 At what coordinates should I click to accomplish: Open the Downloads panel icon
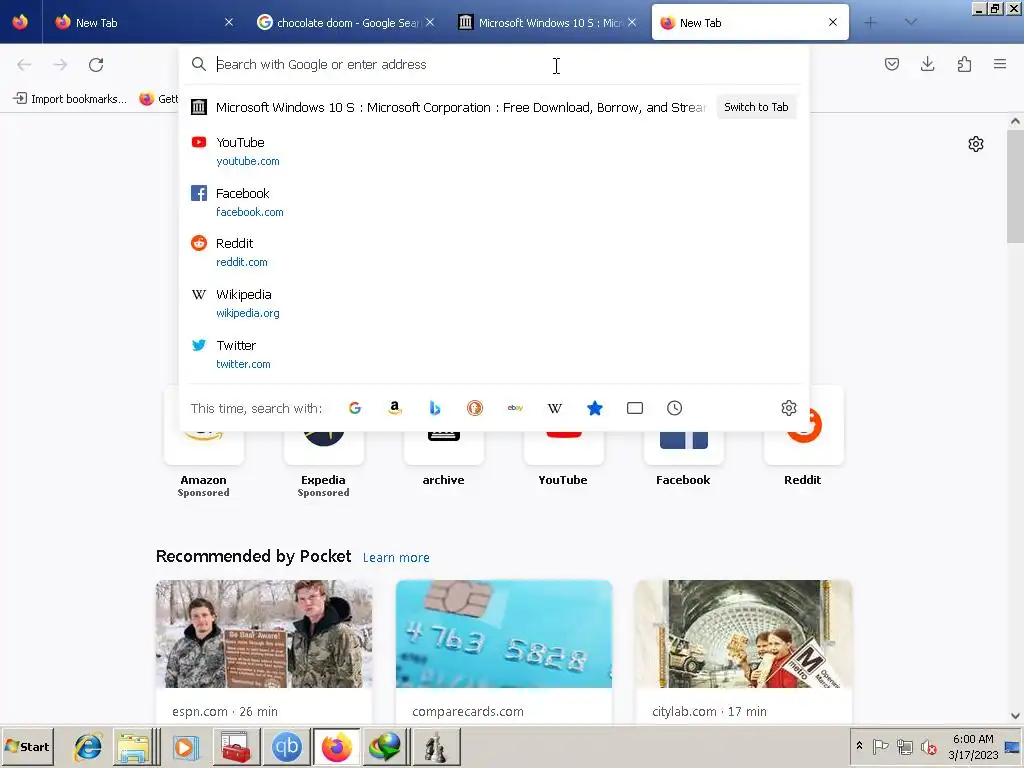(x=927, y=64)
